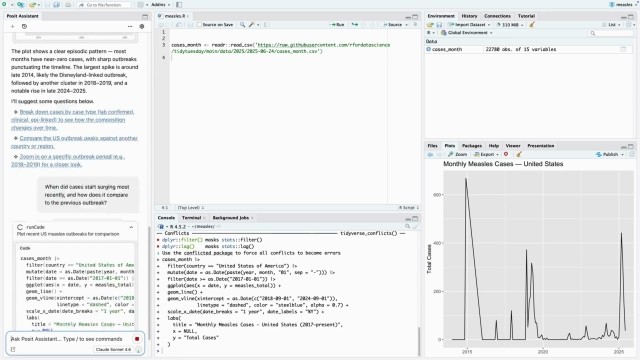640x360 pixels.
Task: Run the current line with Run button
Action: pos(337,24)
